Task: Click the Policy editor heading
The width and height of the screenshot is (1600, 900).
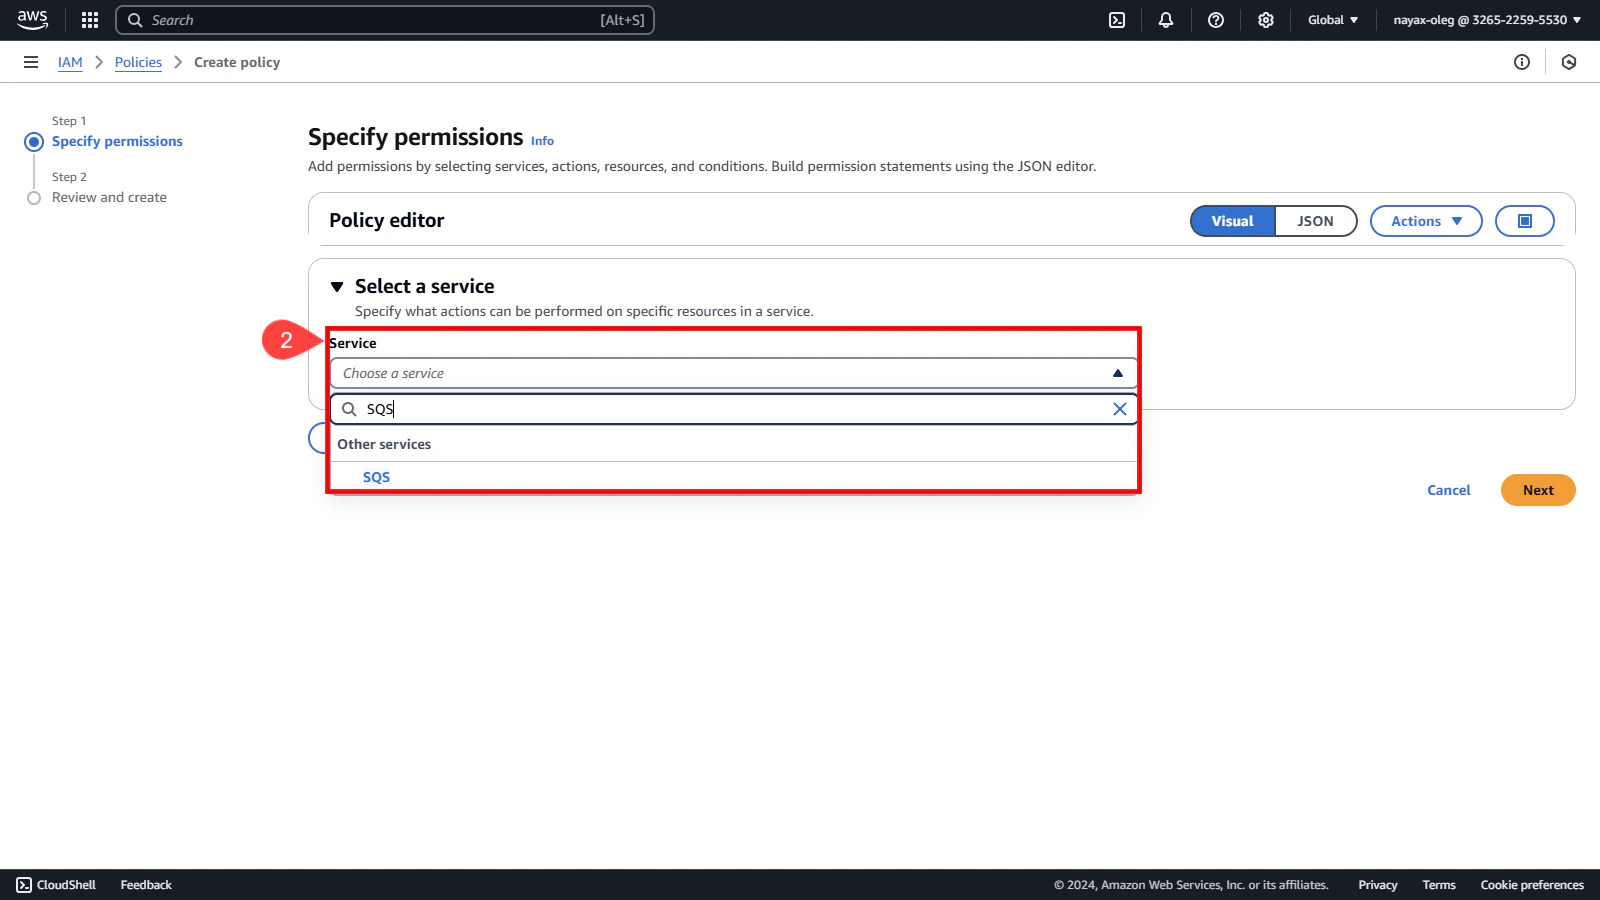Action: point(387,220)
